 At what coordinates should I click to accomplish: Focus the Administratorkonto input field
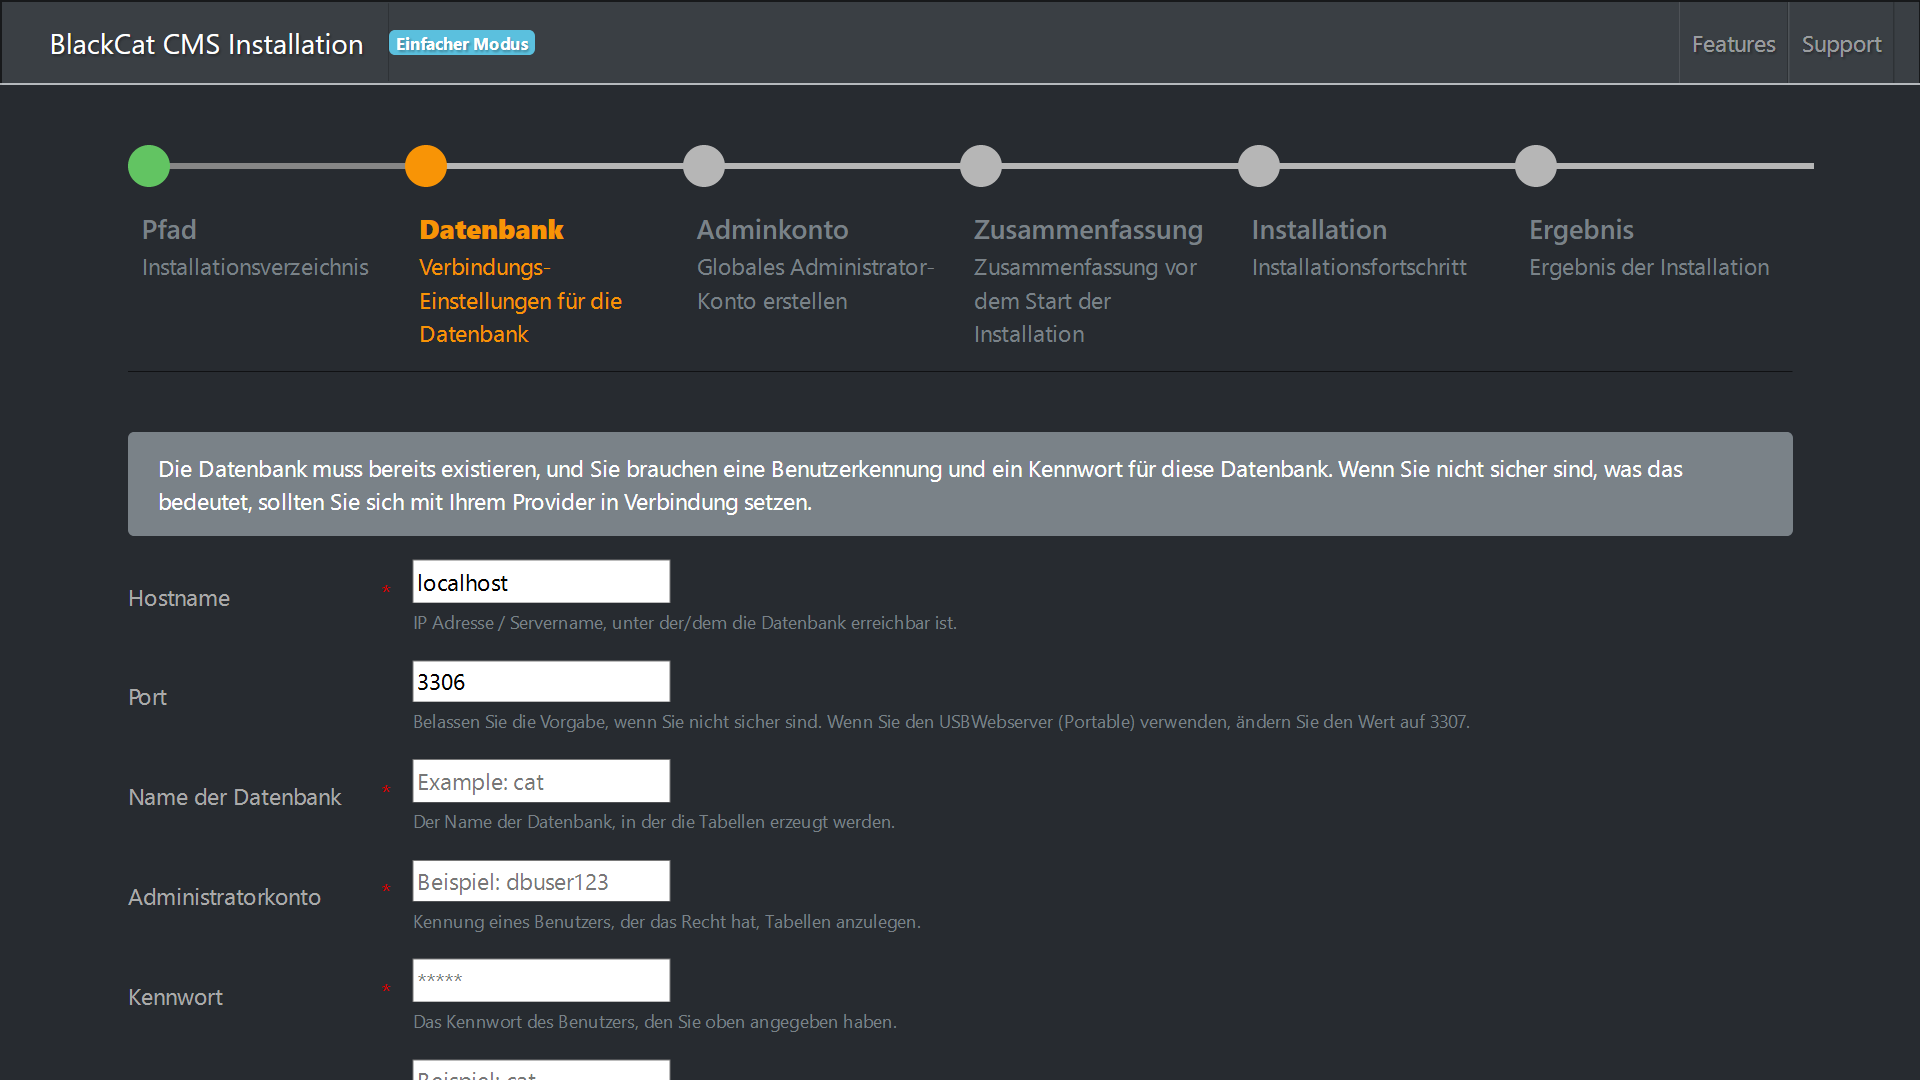(541, 881)
